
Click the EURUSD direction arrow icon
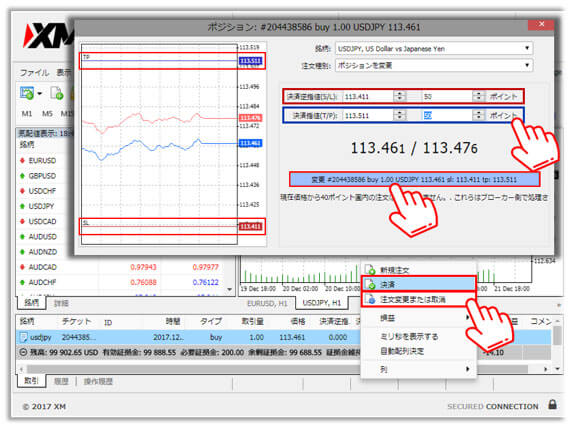point(23,160)
